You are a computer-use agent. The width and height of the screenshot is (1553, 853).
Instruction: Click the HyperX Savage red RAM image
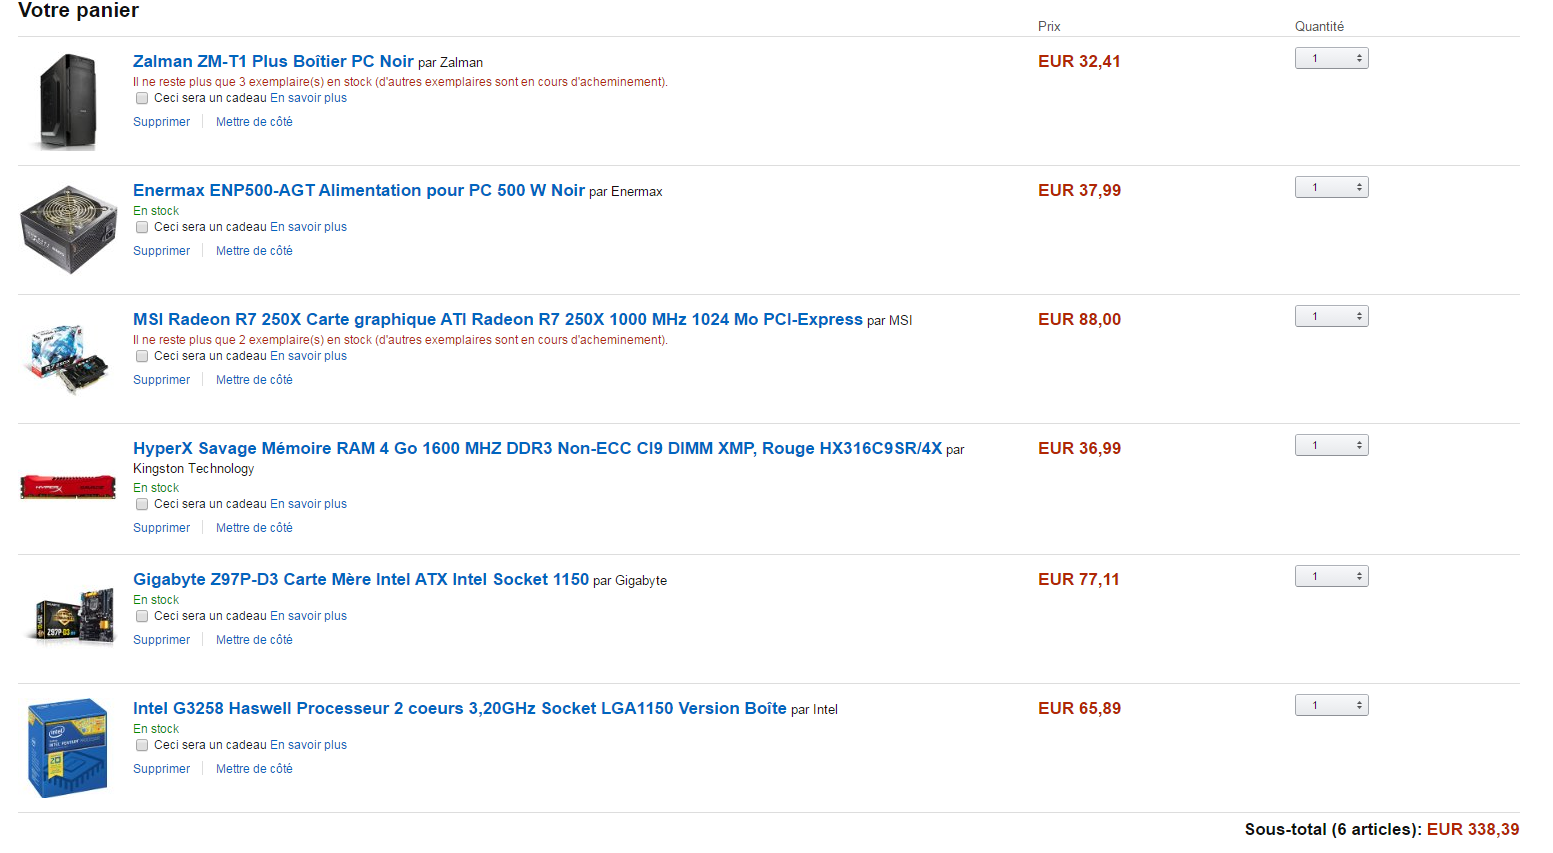(x=68, y=487)
